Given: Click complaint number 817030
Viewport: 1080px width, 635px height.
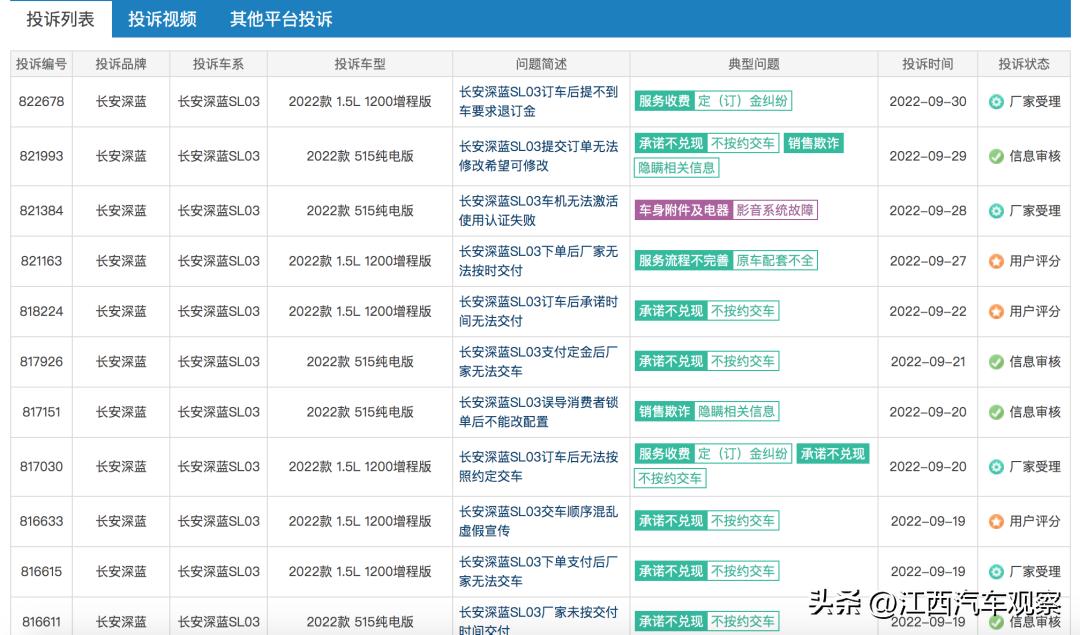Looking at the screenshot, I should tap(40, 466).
